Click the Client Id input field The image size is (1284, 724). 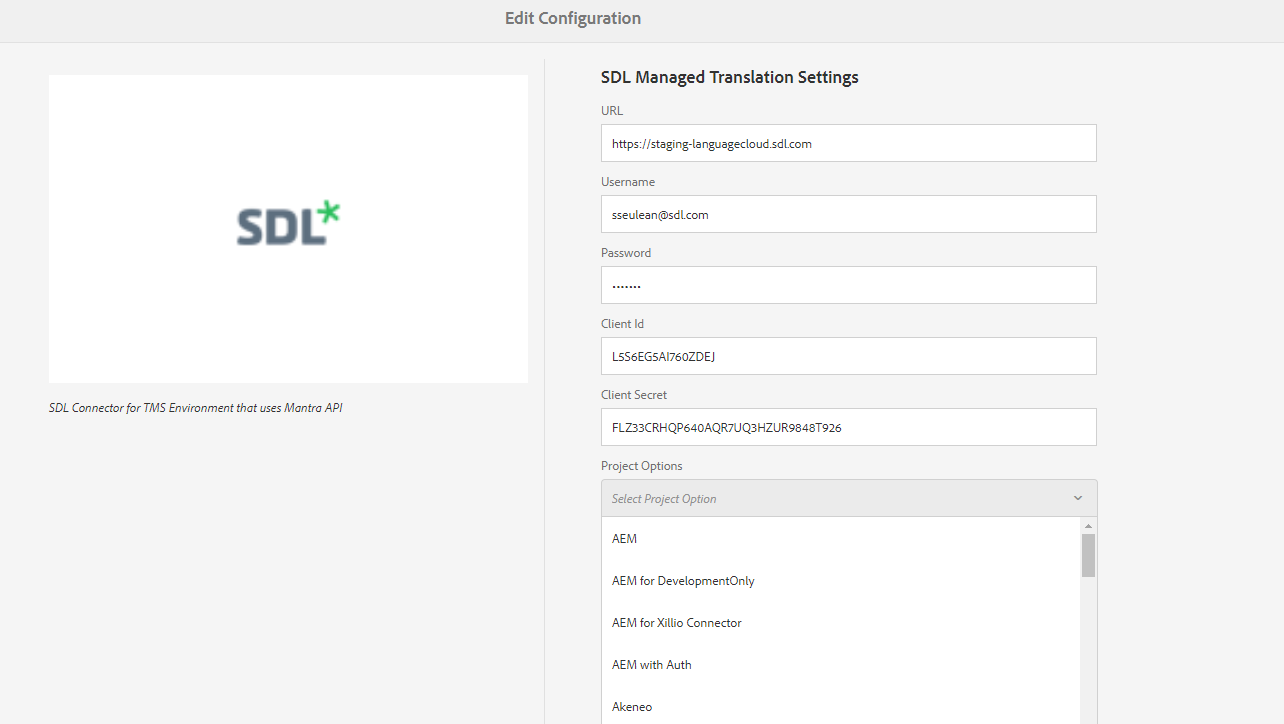click(848, 356)
